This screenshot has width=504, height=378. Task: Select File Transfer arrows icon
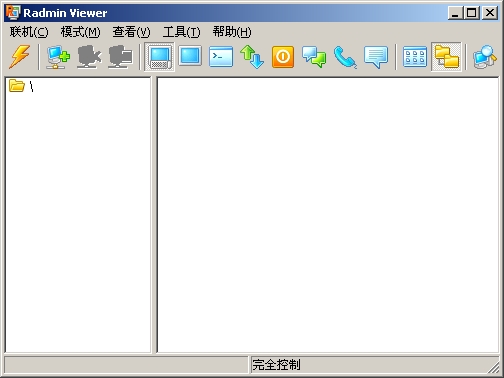(252, 56)
